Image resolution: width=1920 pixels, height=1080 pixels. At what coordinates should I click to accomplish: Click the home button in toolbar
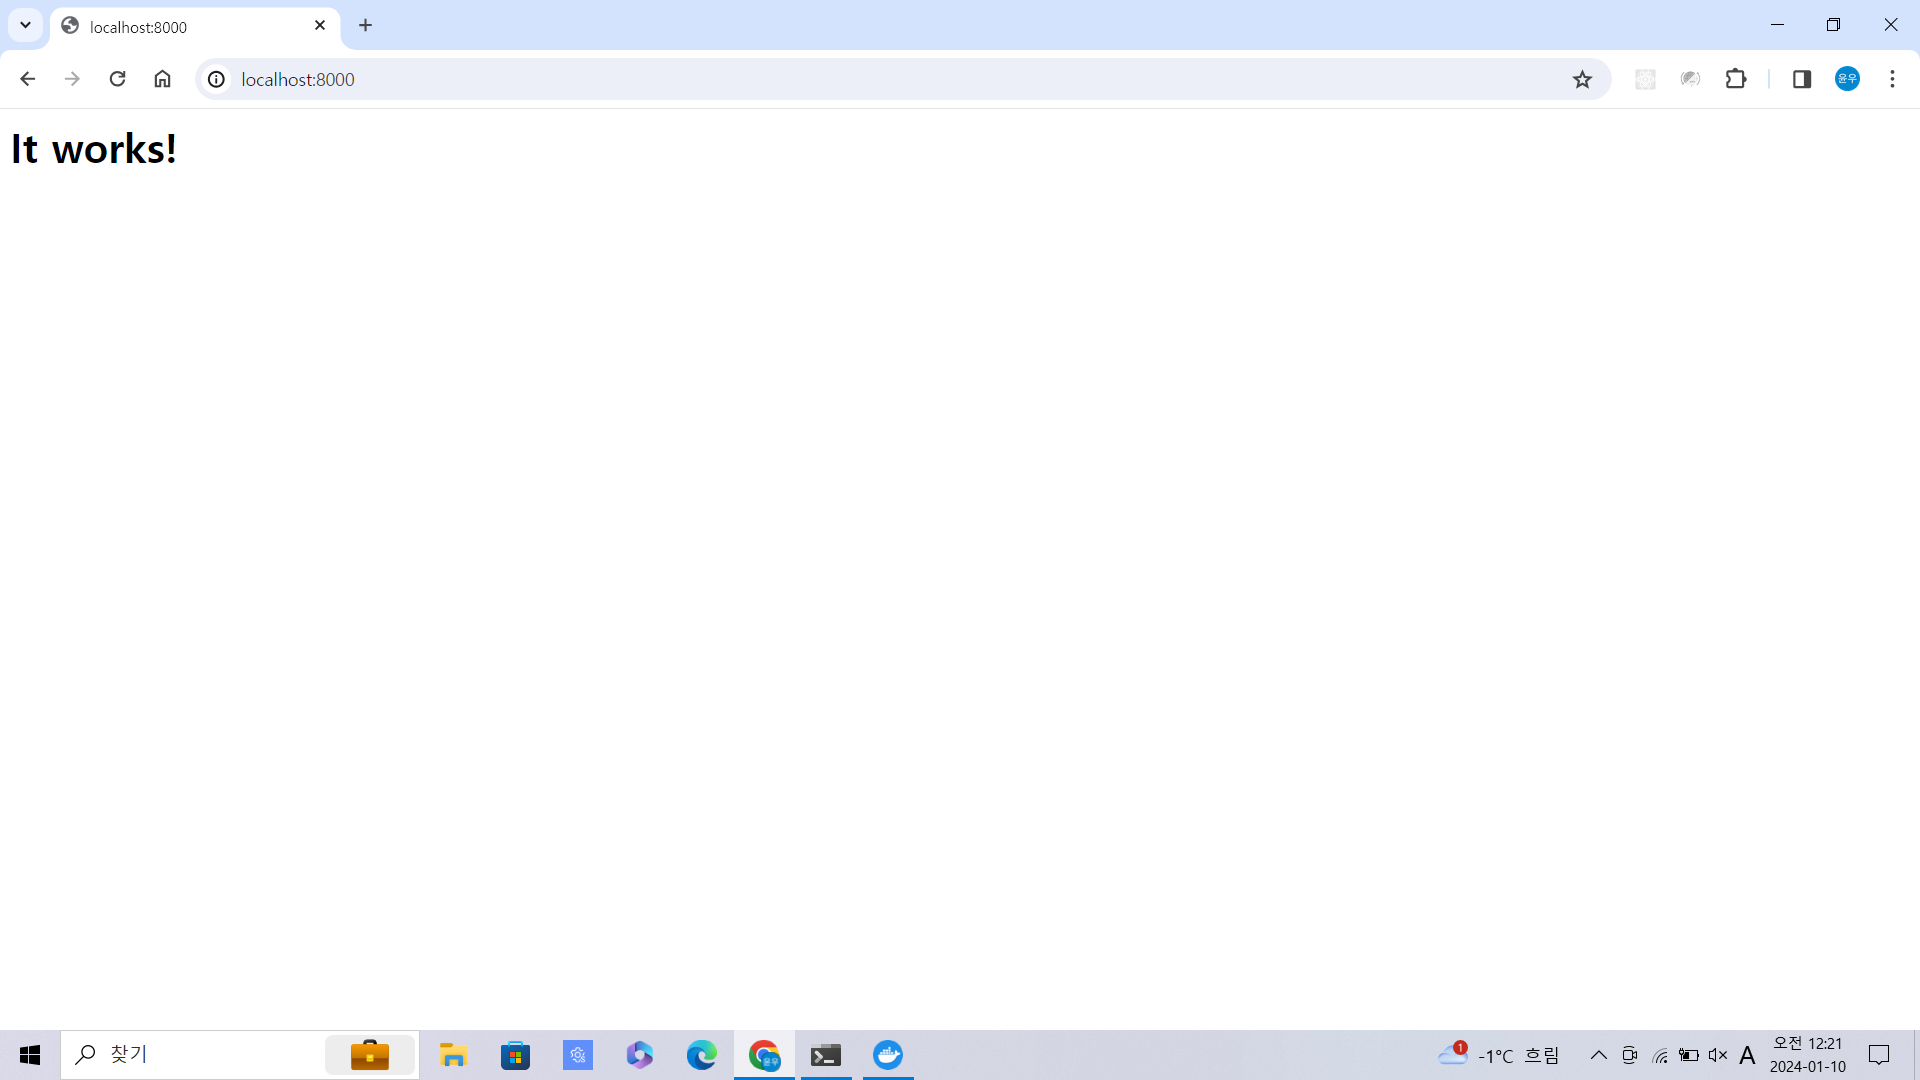(162, 79)
